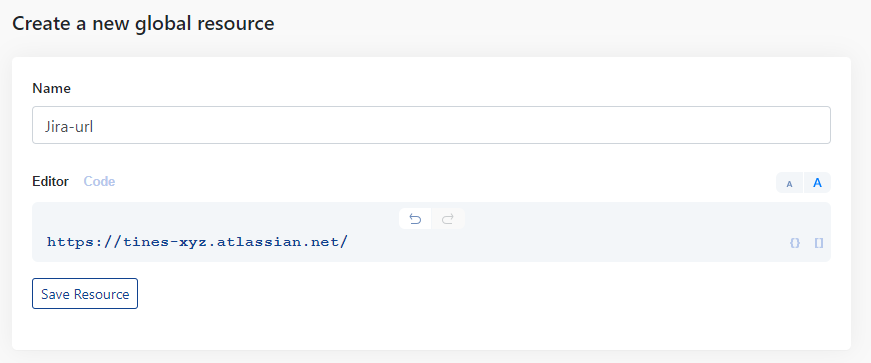Revert the last edit using the undo button
Viewport: 871px width, 363px height.
415,219
